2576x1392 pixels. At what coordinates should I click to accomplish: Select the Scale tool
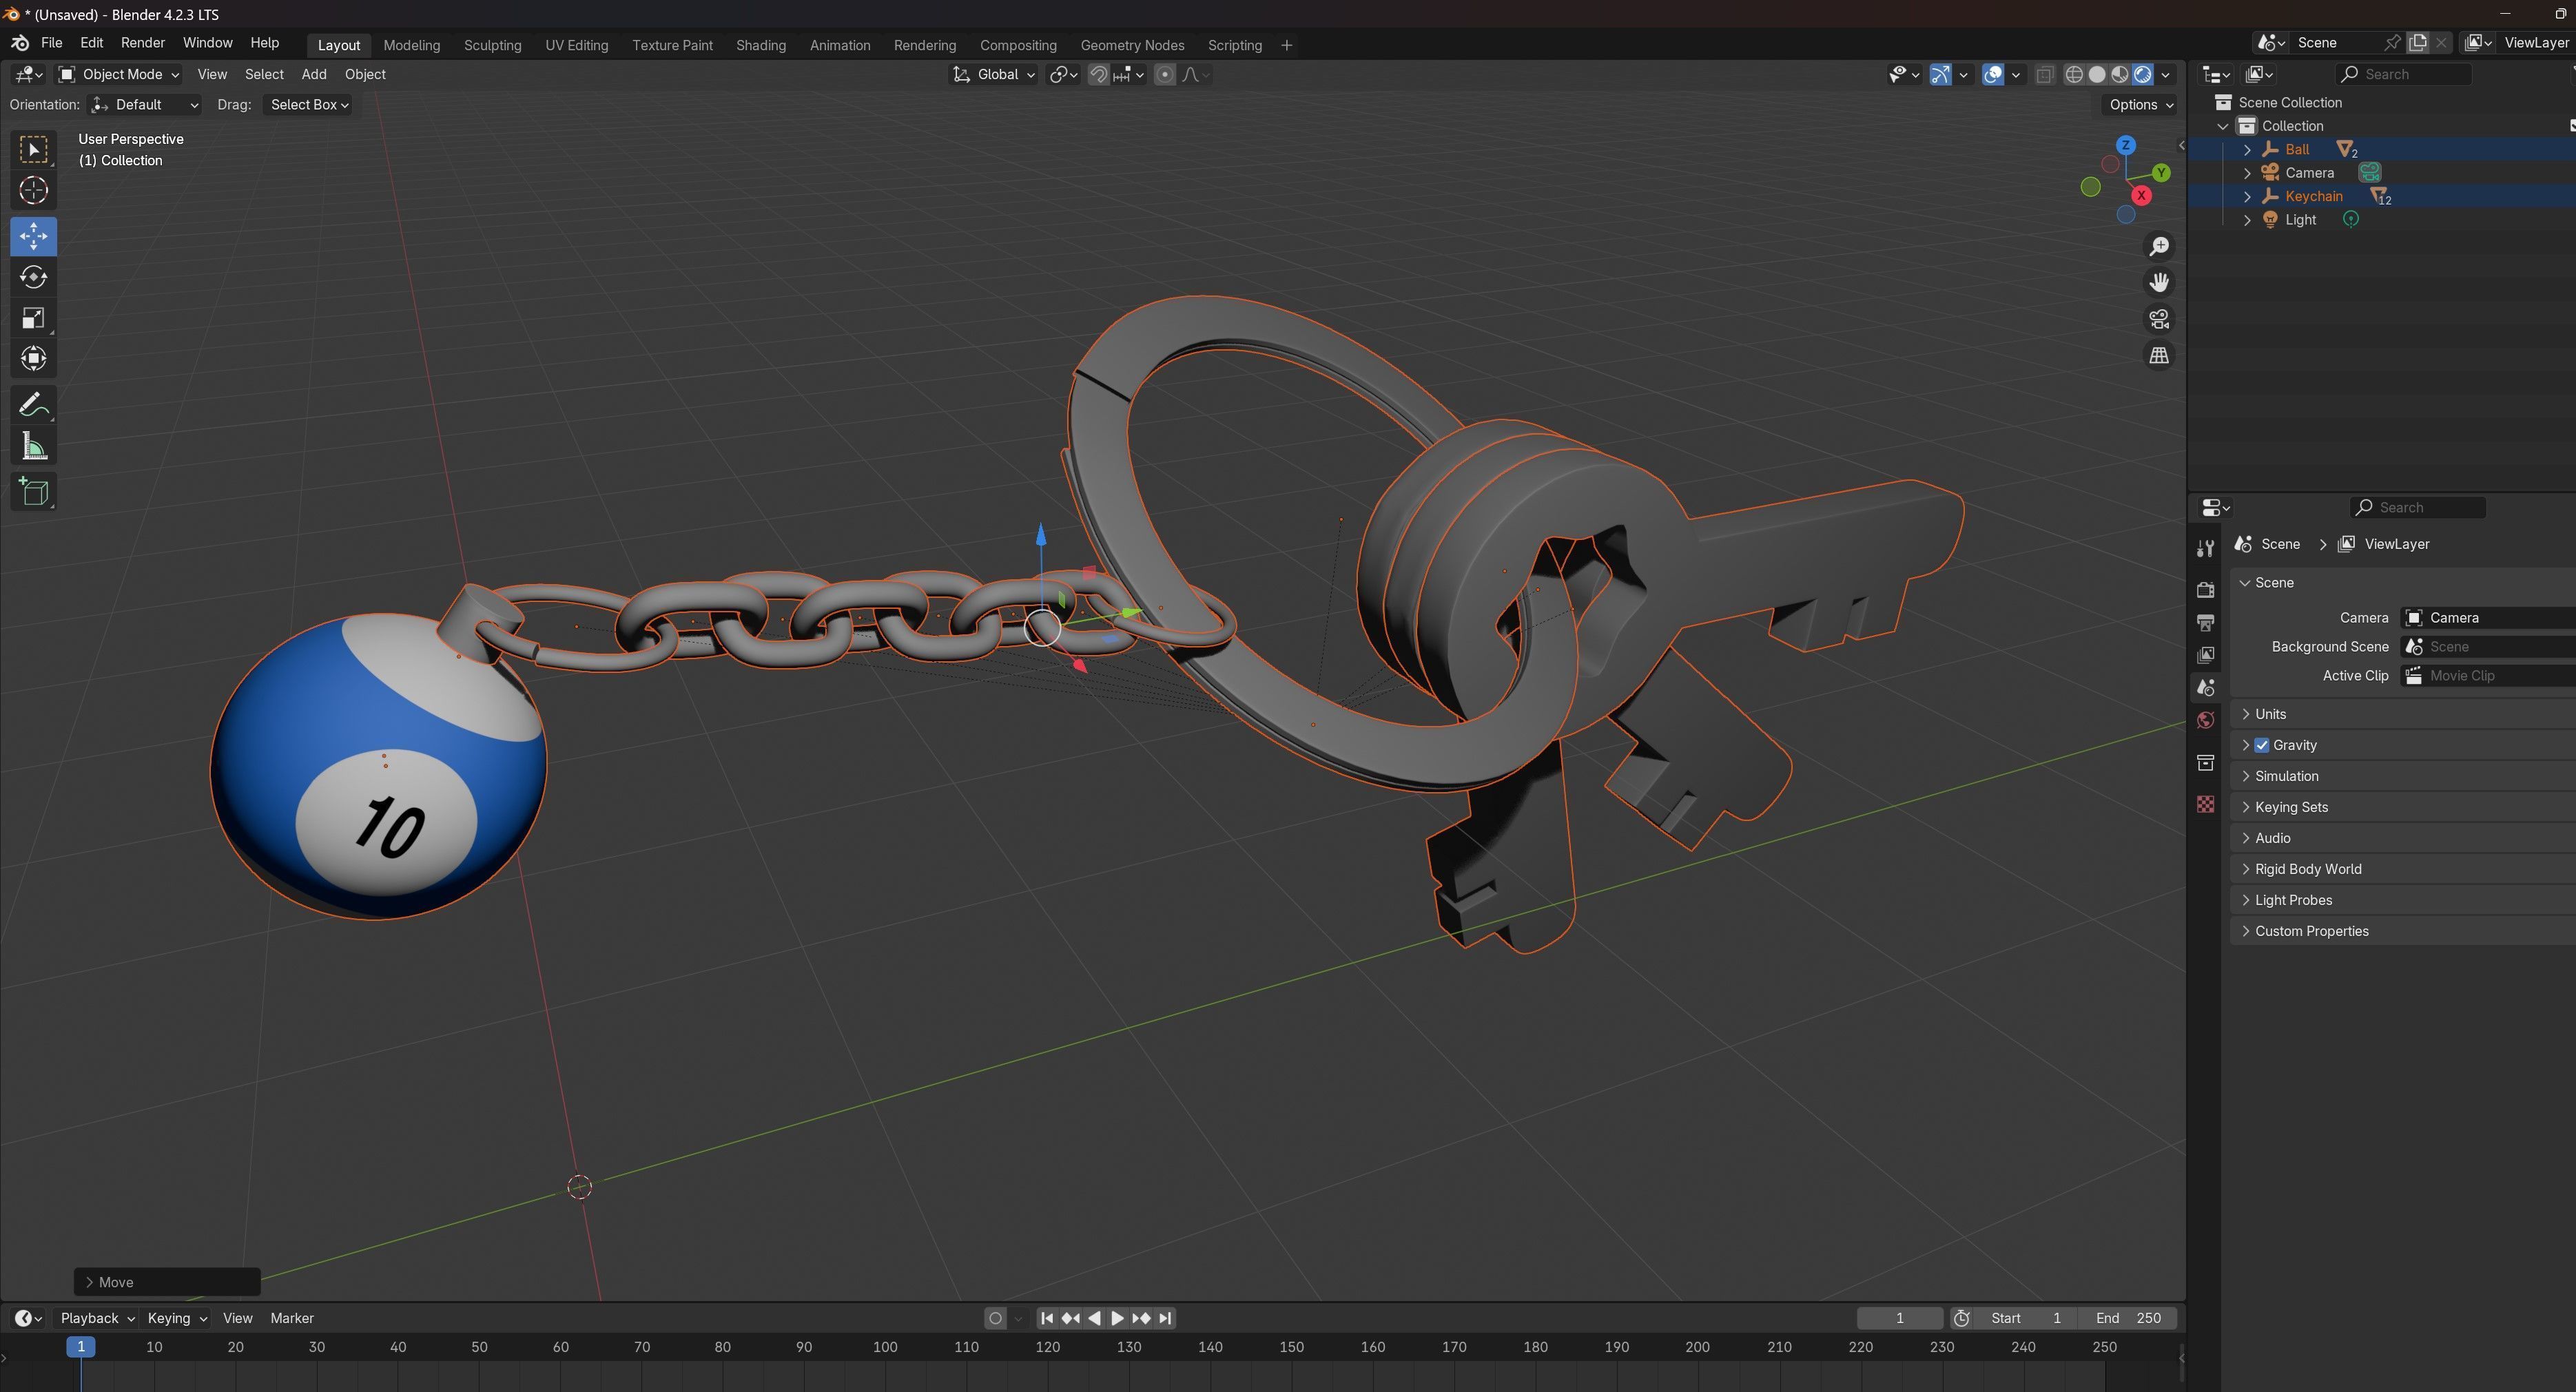coord(33,318)
